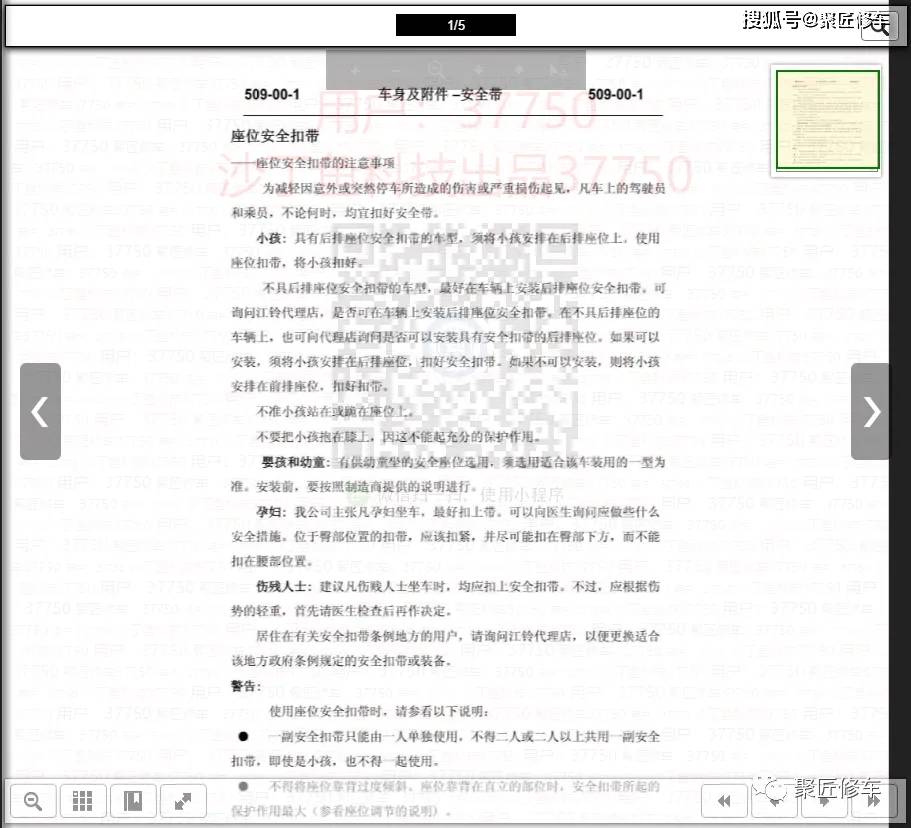Click the left header code "509-00-1"
The width and height of the screenshot is (911, 828).
[272, 94]
